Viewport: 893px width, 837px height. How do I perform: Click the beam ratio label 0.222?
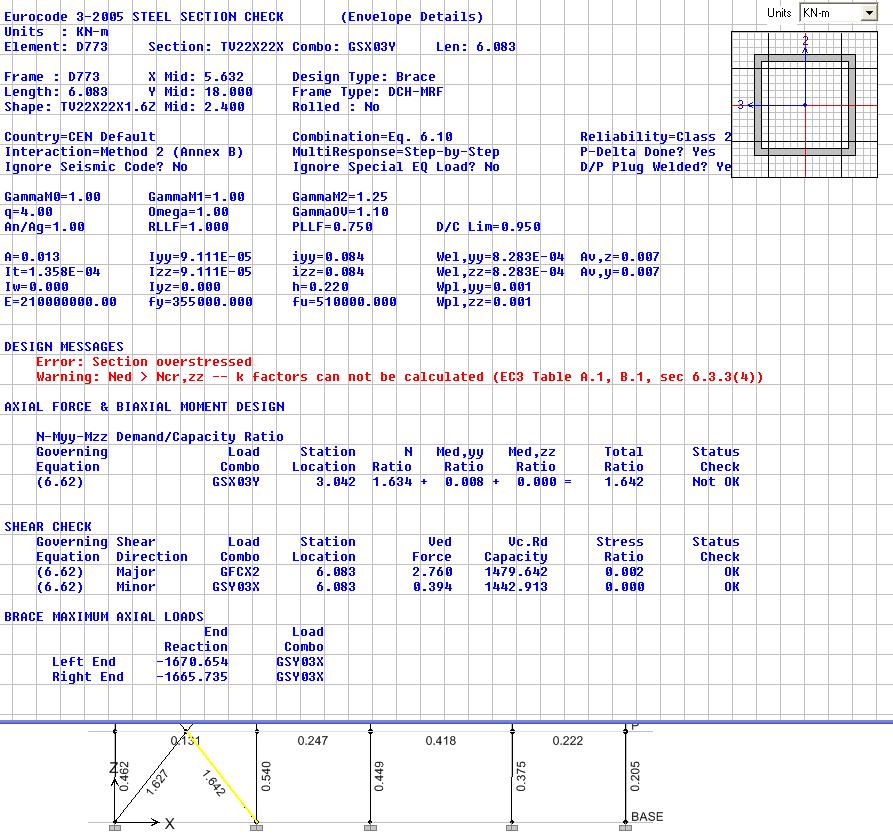click(567, 741)
